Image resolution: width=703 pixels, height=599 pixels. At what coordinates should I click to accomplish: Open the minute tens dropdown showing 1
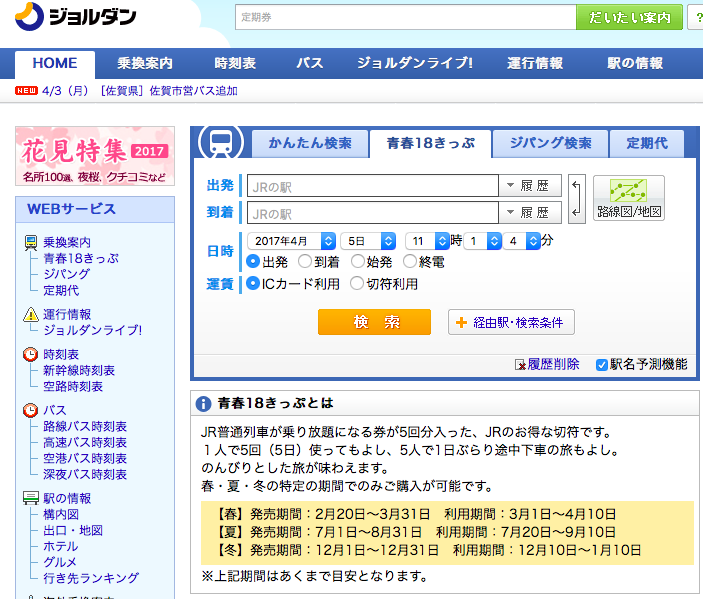coord(482,241)
